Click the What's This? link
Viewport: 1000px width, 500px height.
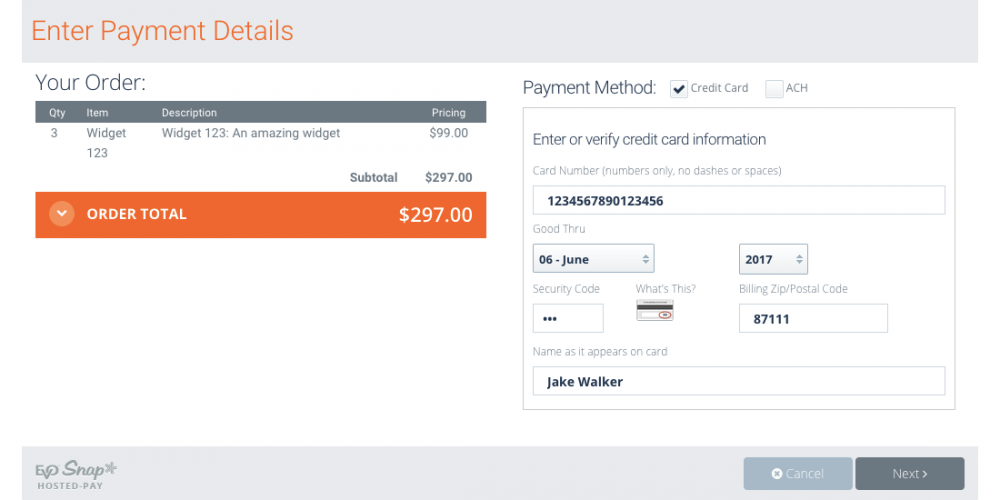[x=665, y=289]
